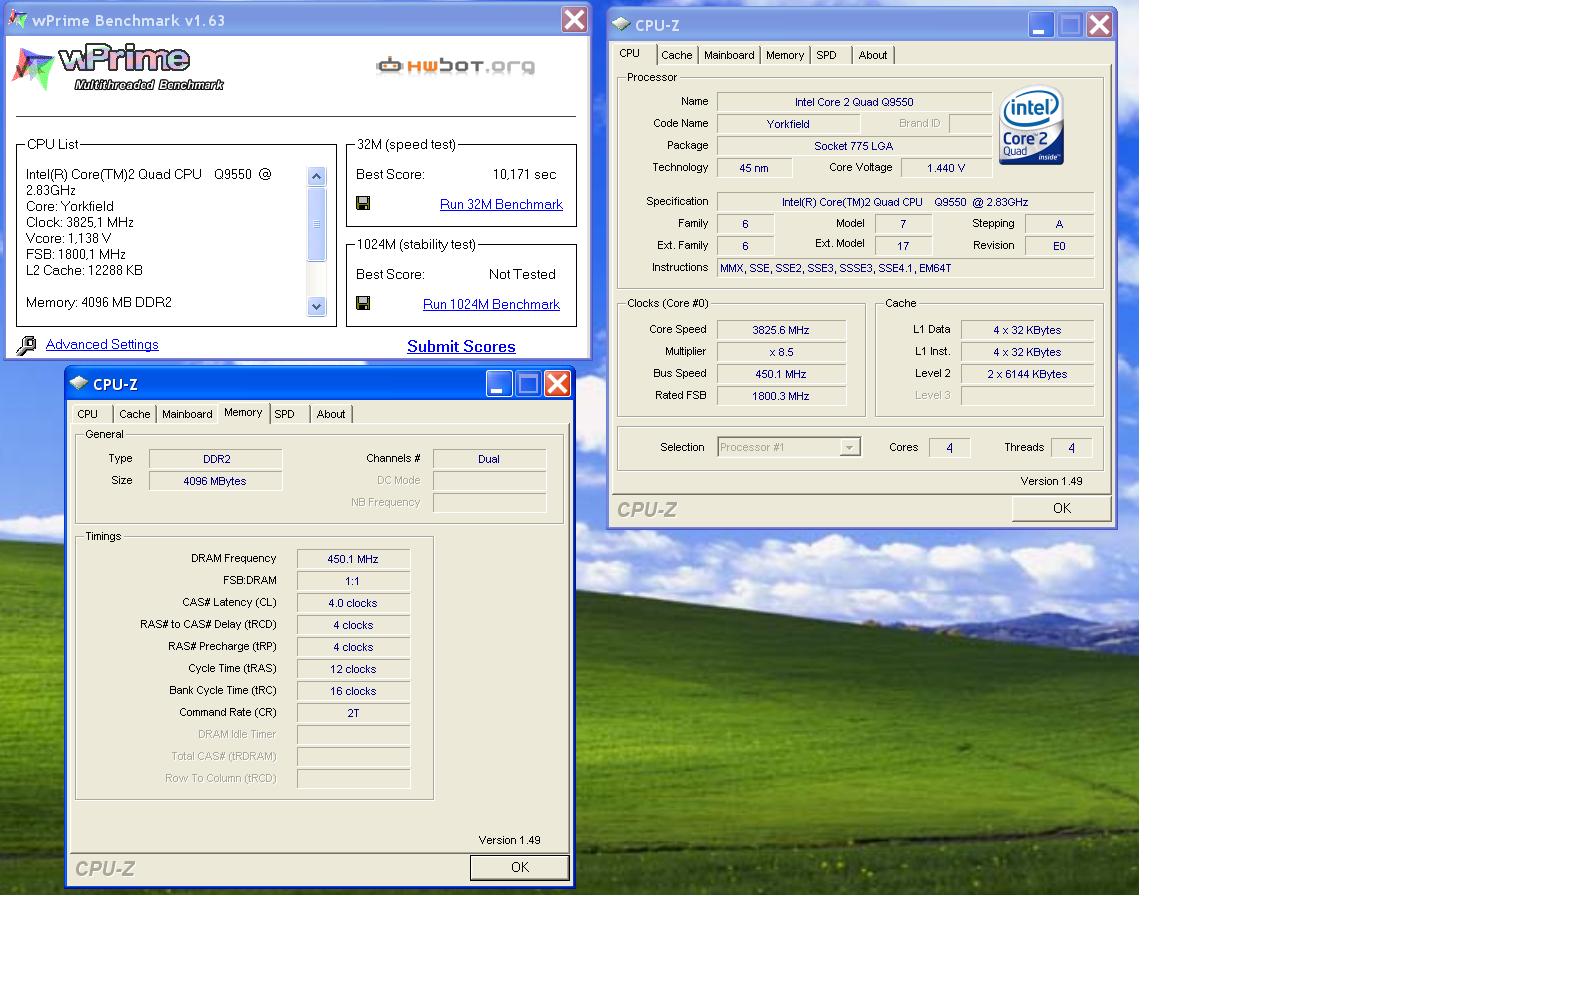
Task: Select Memory tab in memory CPU-Z window
Action: [x=243, y=412]
